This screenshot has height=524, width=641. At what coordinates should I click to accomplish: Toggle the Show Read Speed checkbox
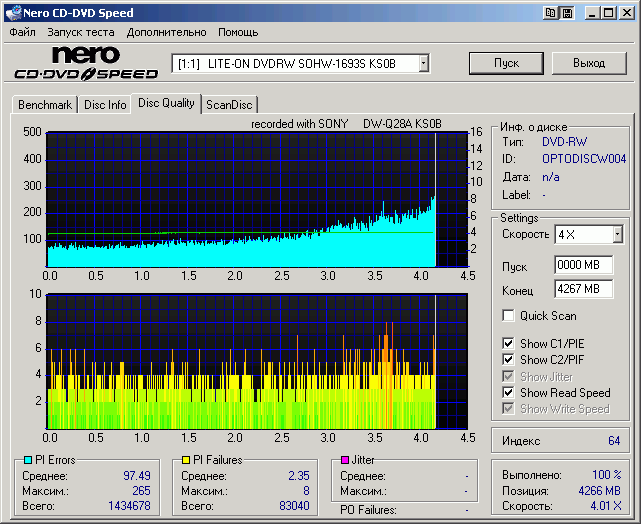pyautogui.click(x=509, y=393)
